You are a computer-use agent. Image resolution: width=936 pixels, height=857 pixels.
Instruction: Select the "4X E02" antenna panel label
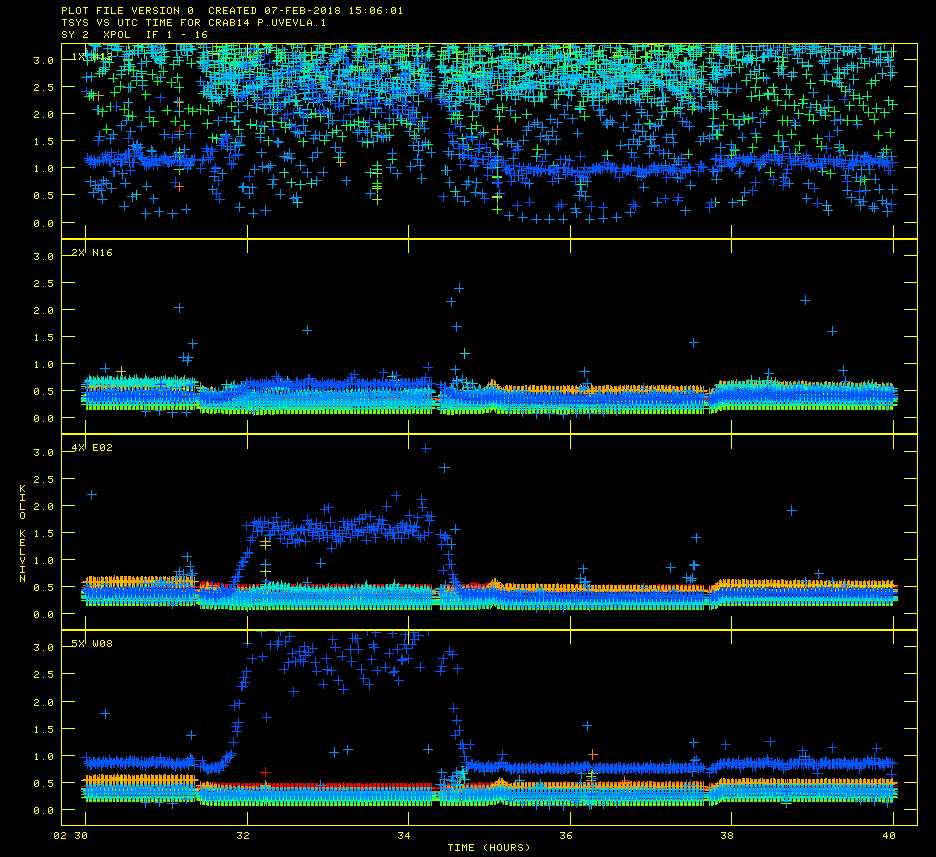(x=91, y=448)
